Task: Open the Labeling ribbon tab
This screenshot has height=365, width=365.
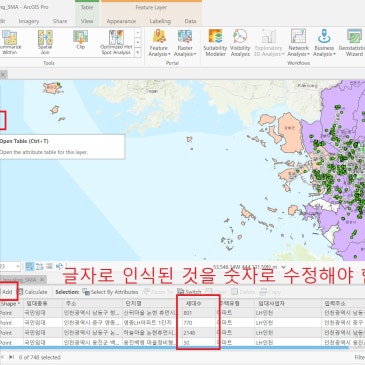Action: pyautogui.click(x=160, y=21)
